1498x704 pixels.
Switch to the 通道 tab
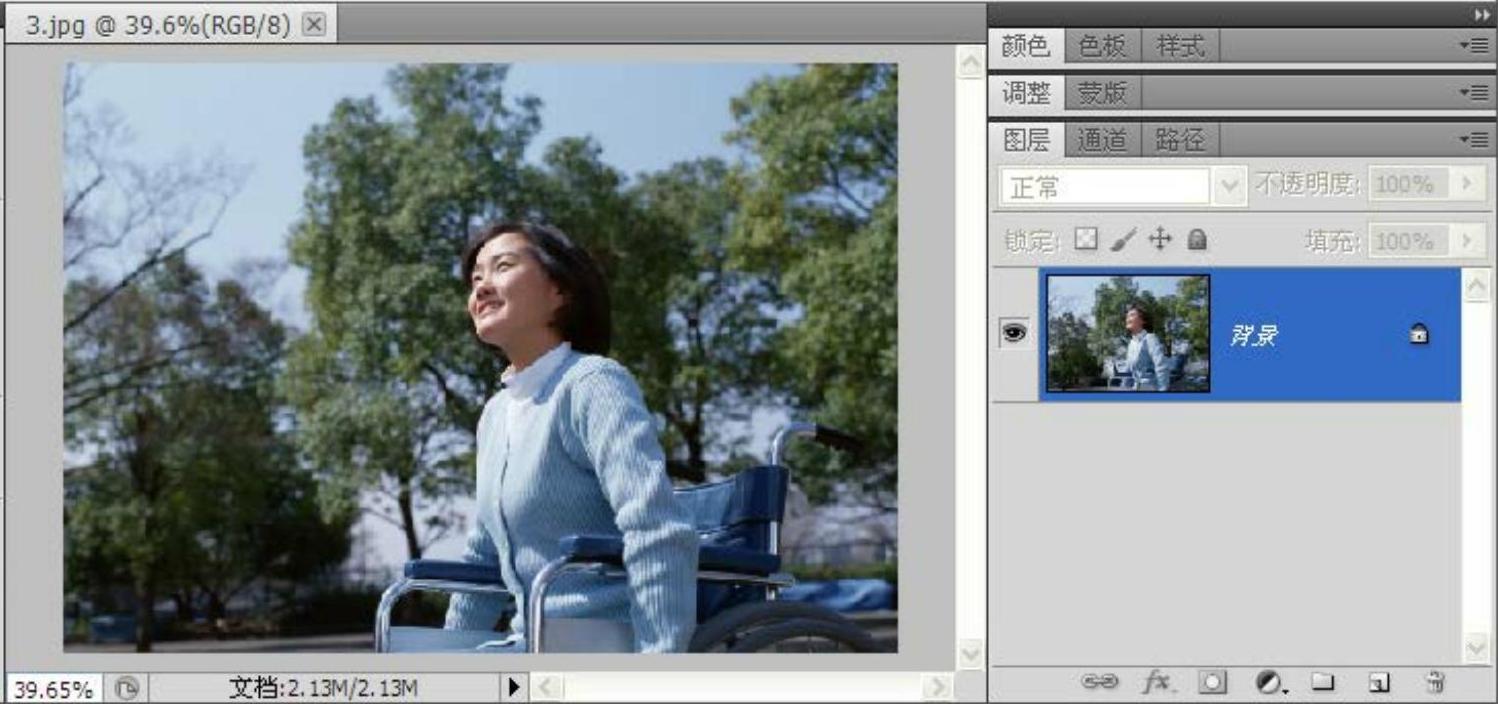(1102, 141)
